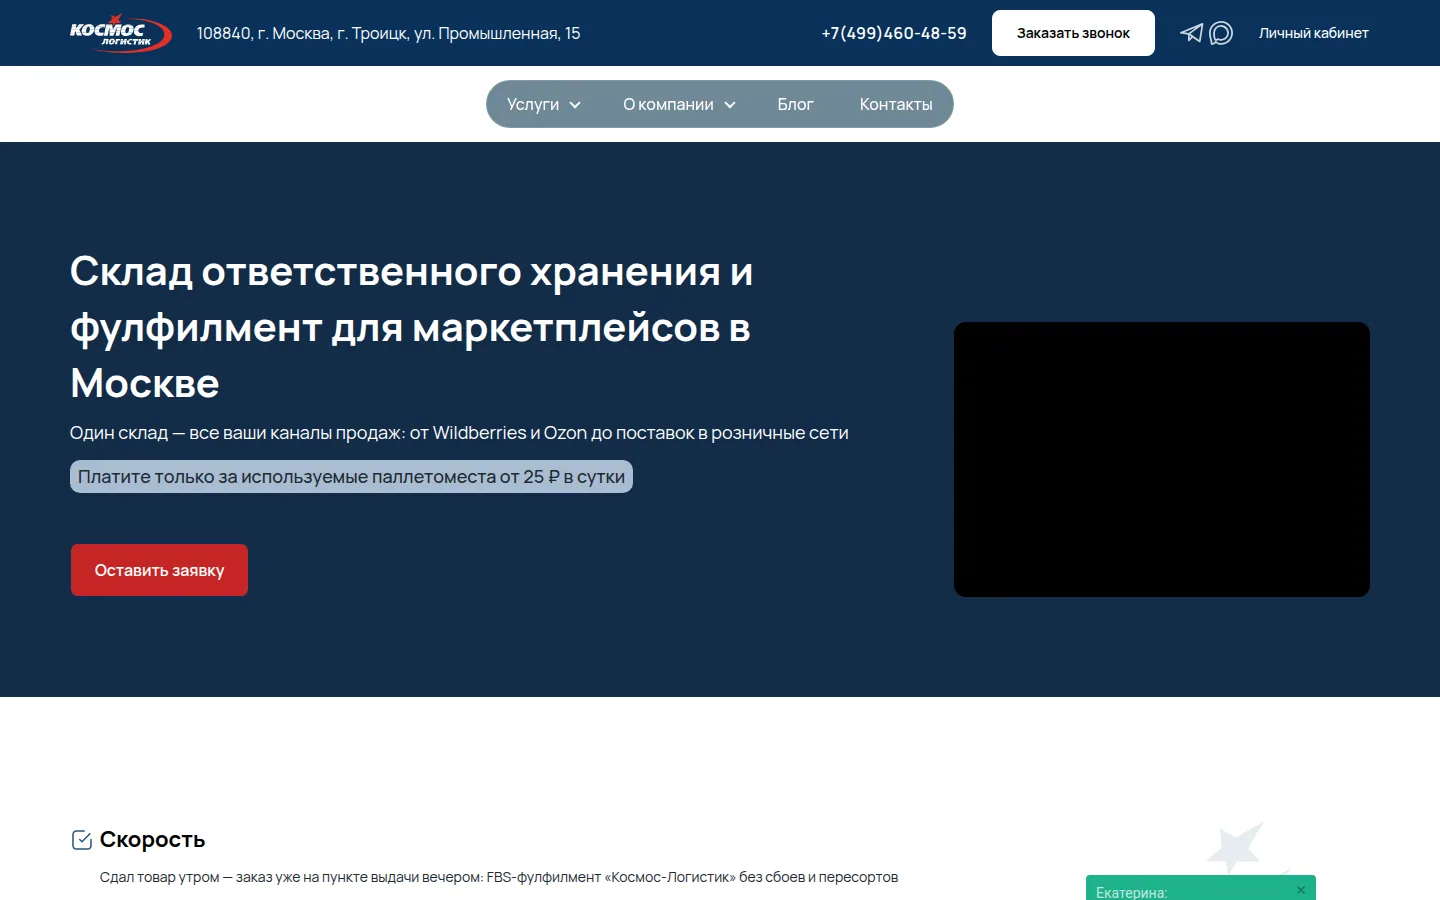Open the Личный кабинет link

[x=1313, y=33]
